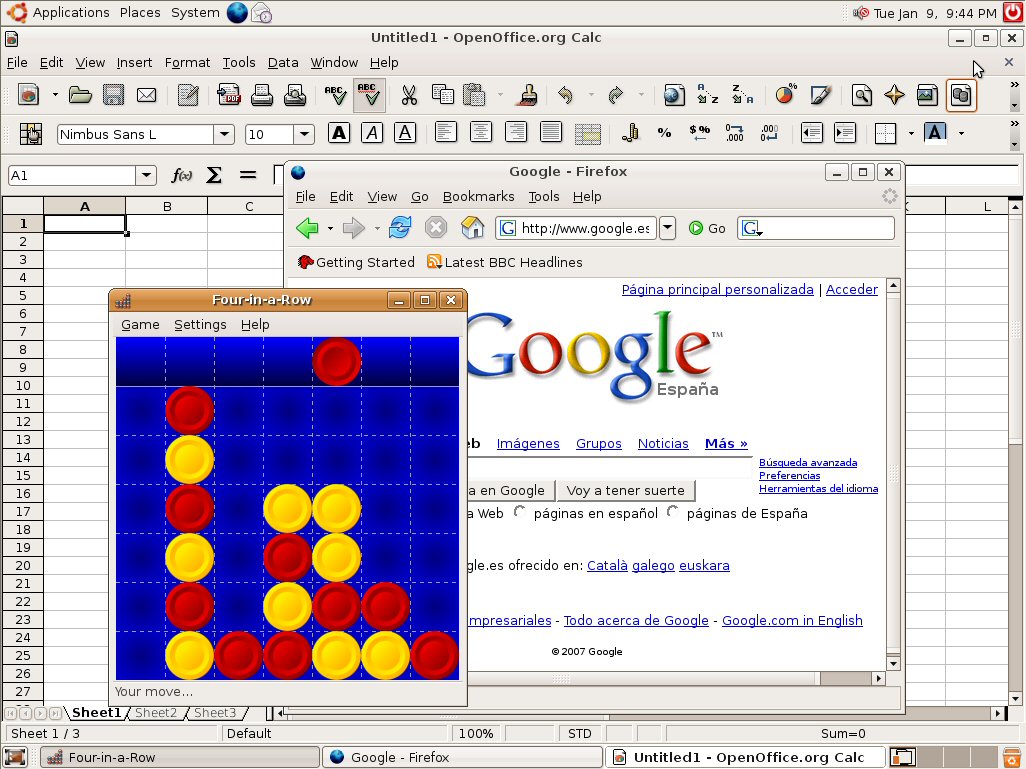Click the New spreadsheet icon in Calc toolbar
Image resolution: width=1026 pixels, height=769 pixels.
pos(28,96)
